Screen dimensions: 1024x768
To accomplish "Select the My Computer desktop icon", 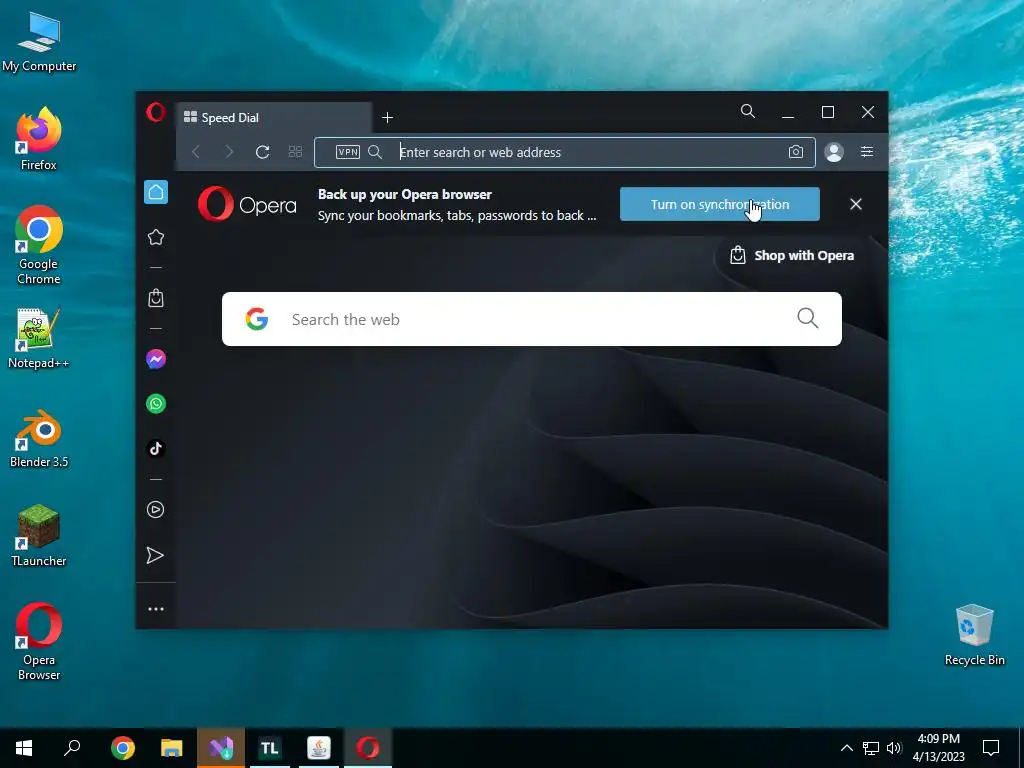I will [39, 42].
